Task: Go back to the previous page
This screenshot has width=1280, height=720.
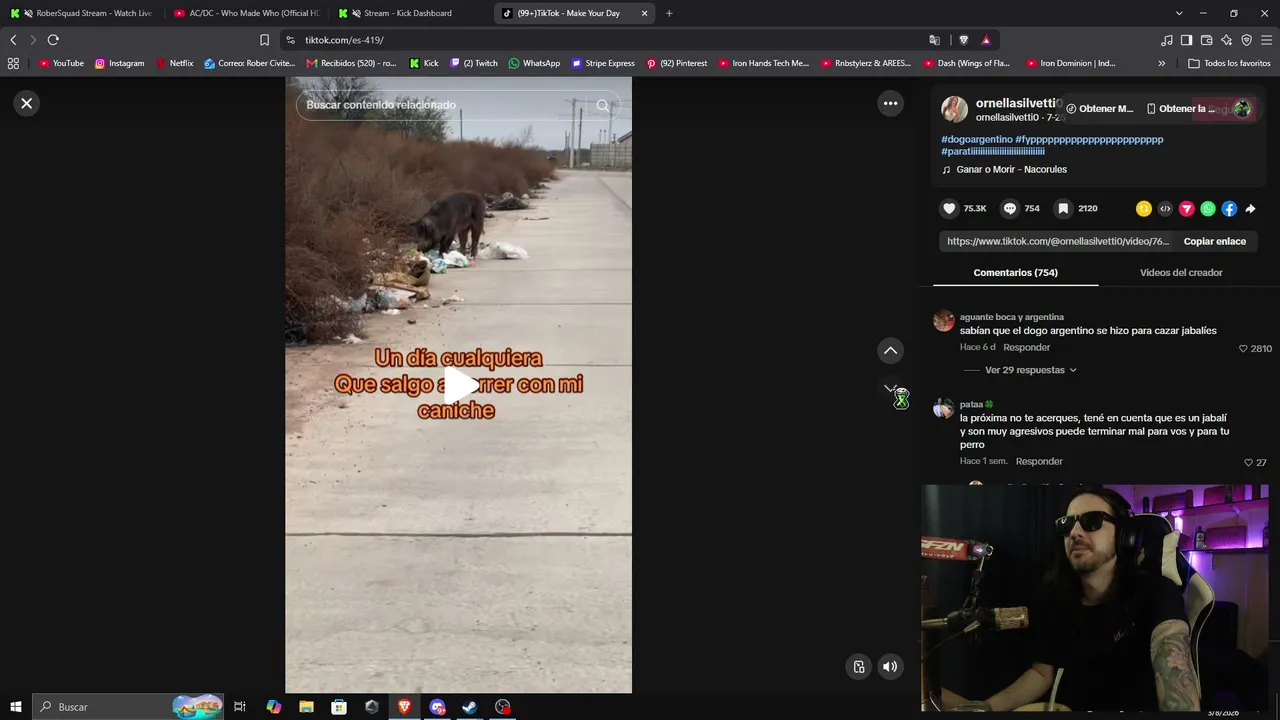Action: point(13,40)
